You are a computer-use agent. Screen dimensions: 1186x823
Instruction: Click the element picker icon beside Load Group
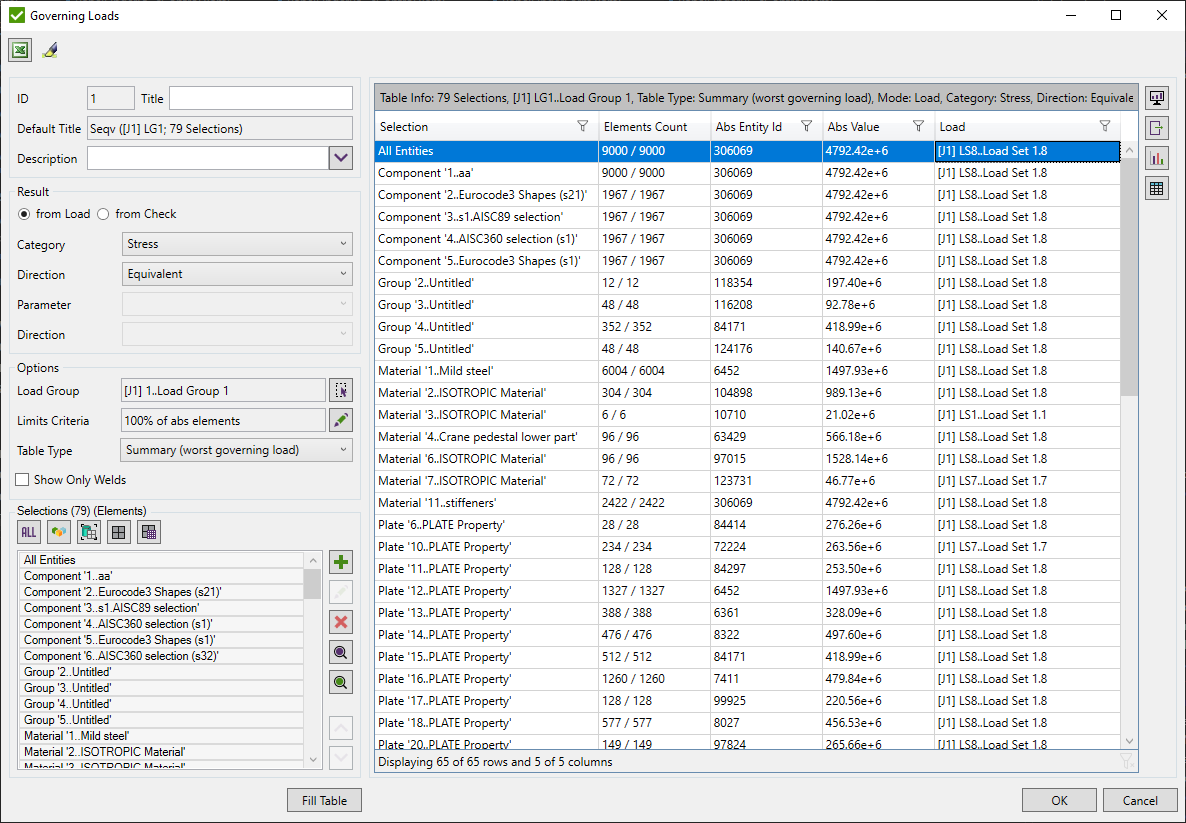(340, 390)
